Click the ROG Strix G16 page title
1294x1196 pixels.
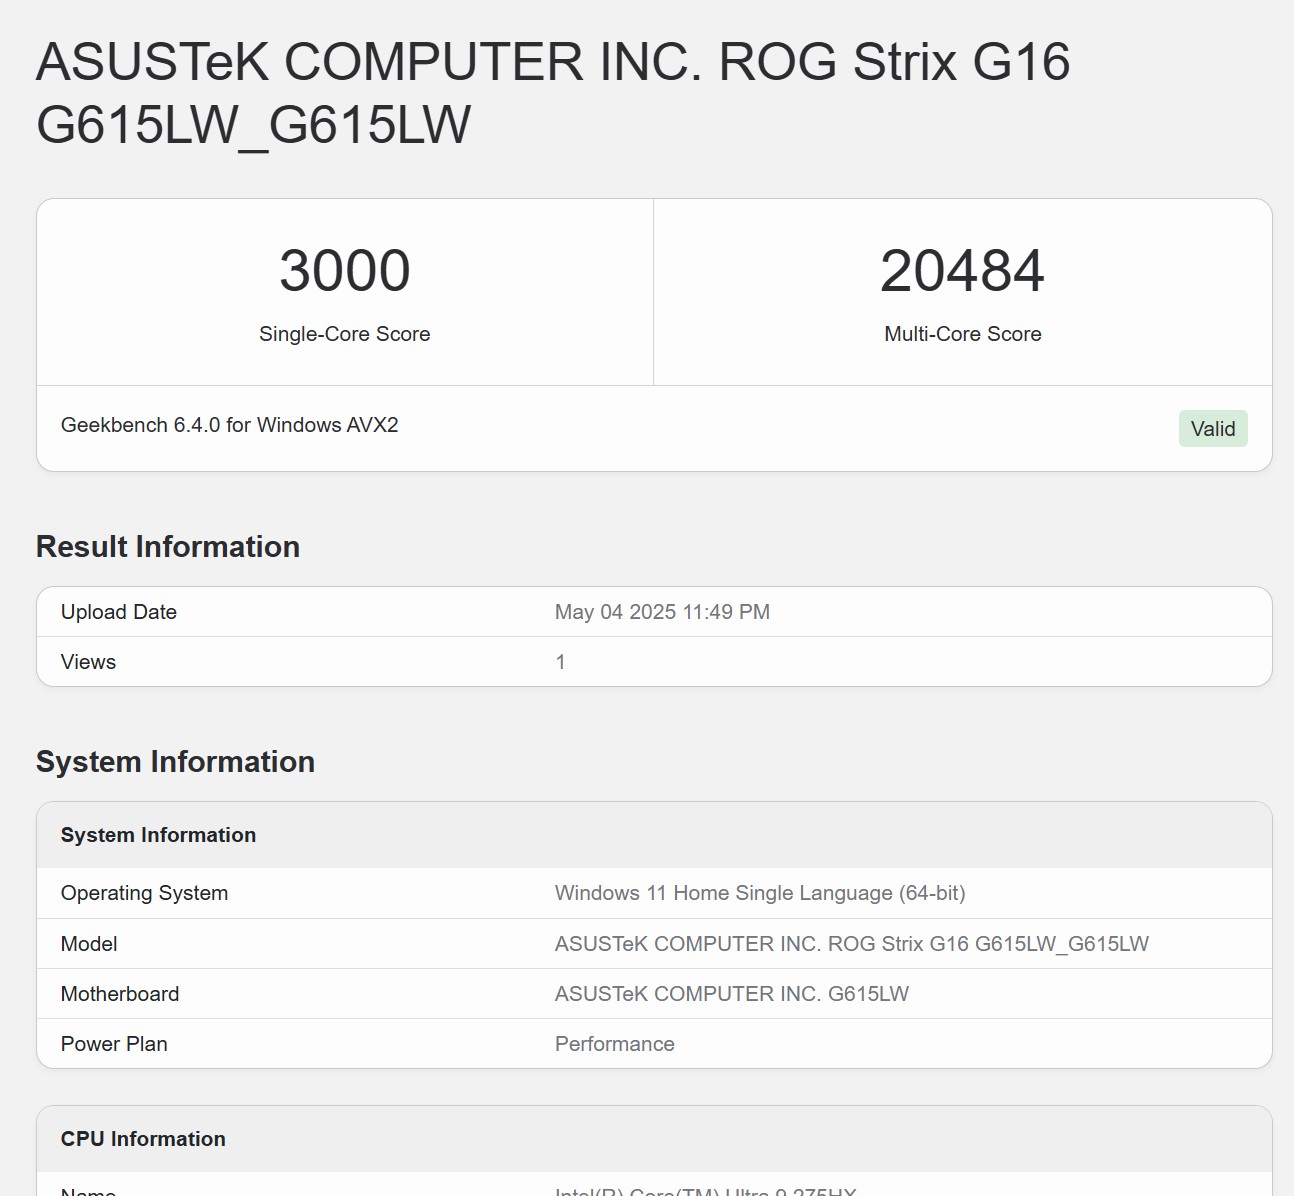pos(552,93)
